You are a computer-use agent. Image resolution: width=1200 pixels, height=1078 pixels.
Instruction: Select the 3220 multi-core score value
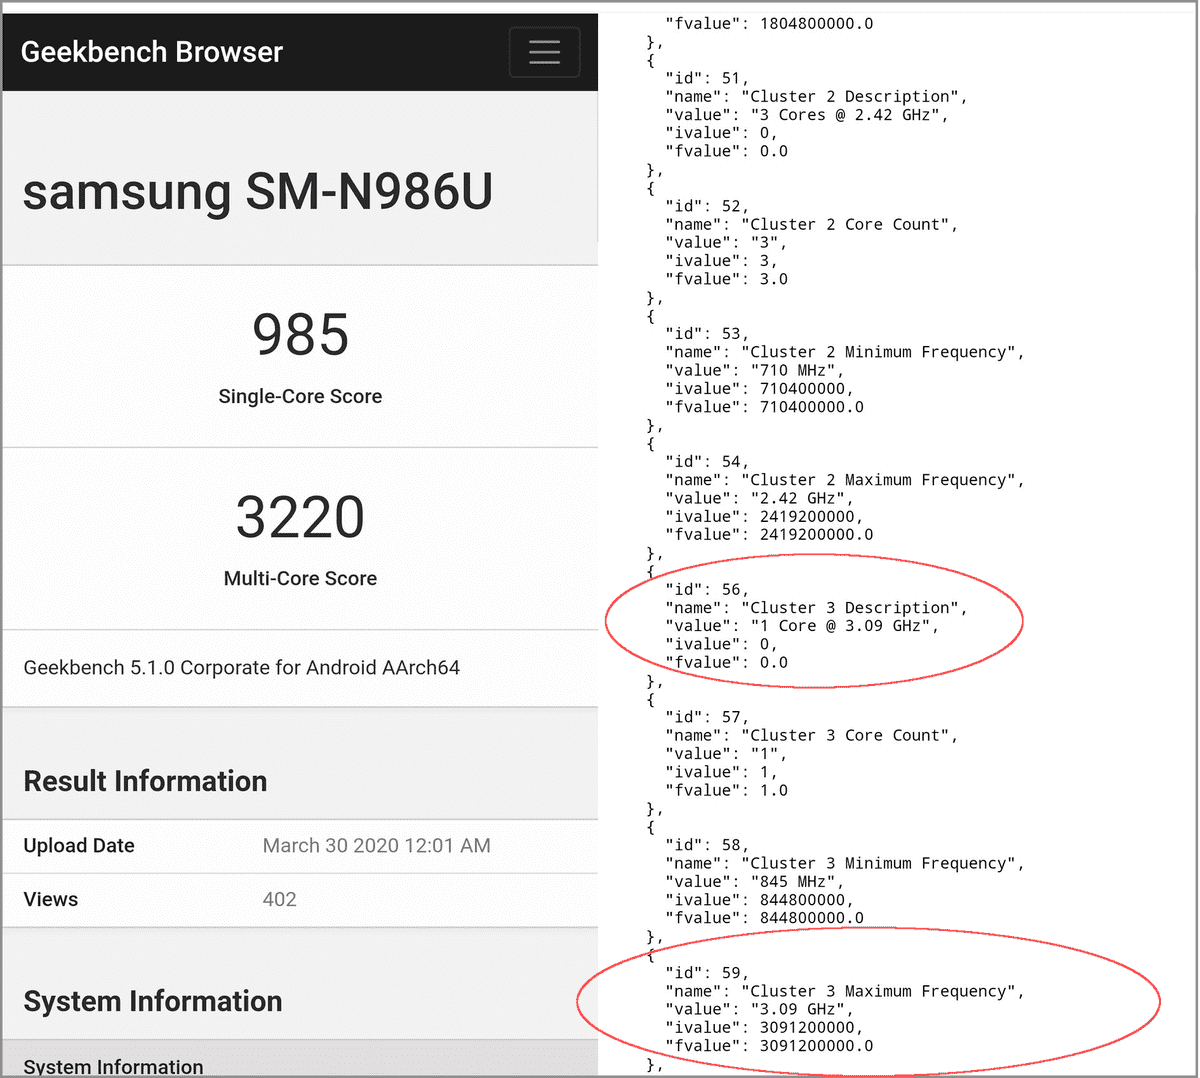[300, 517]
